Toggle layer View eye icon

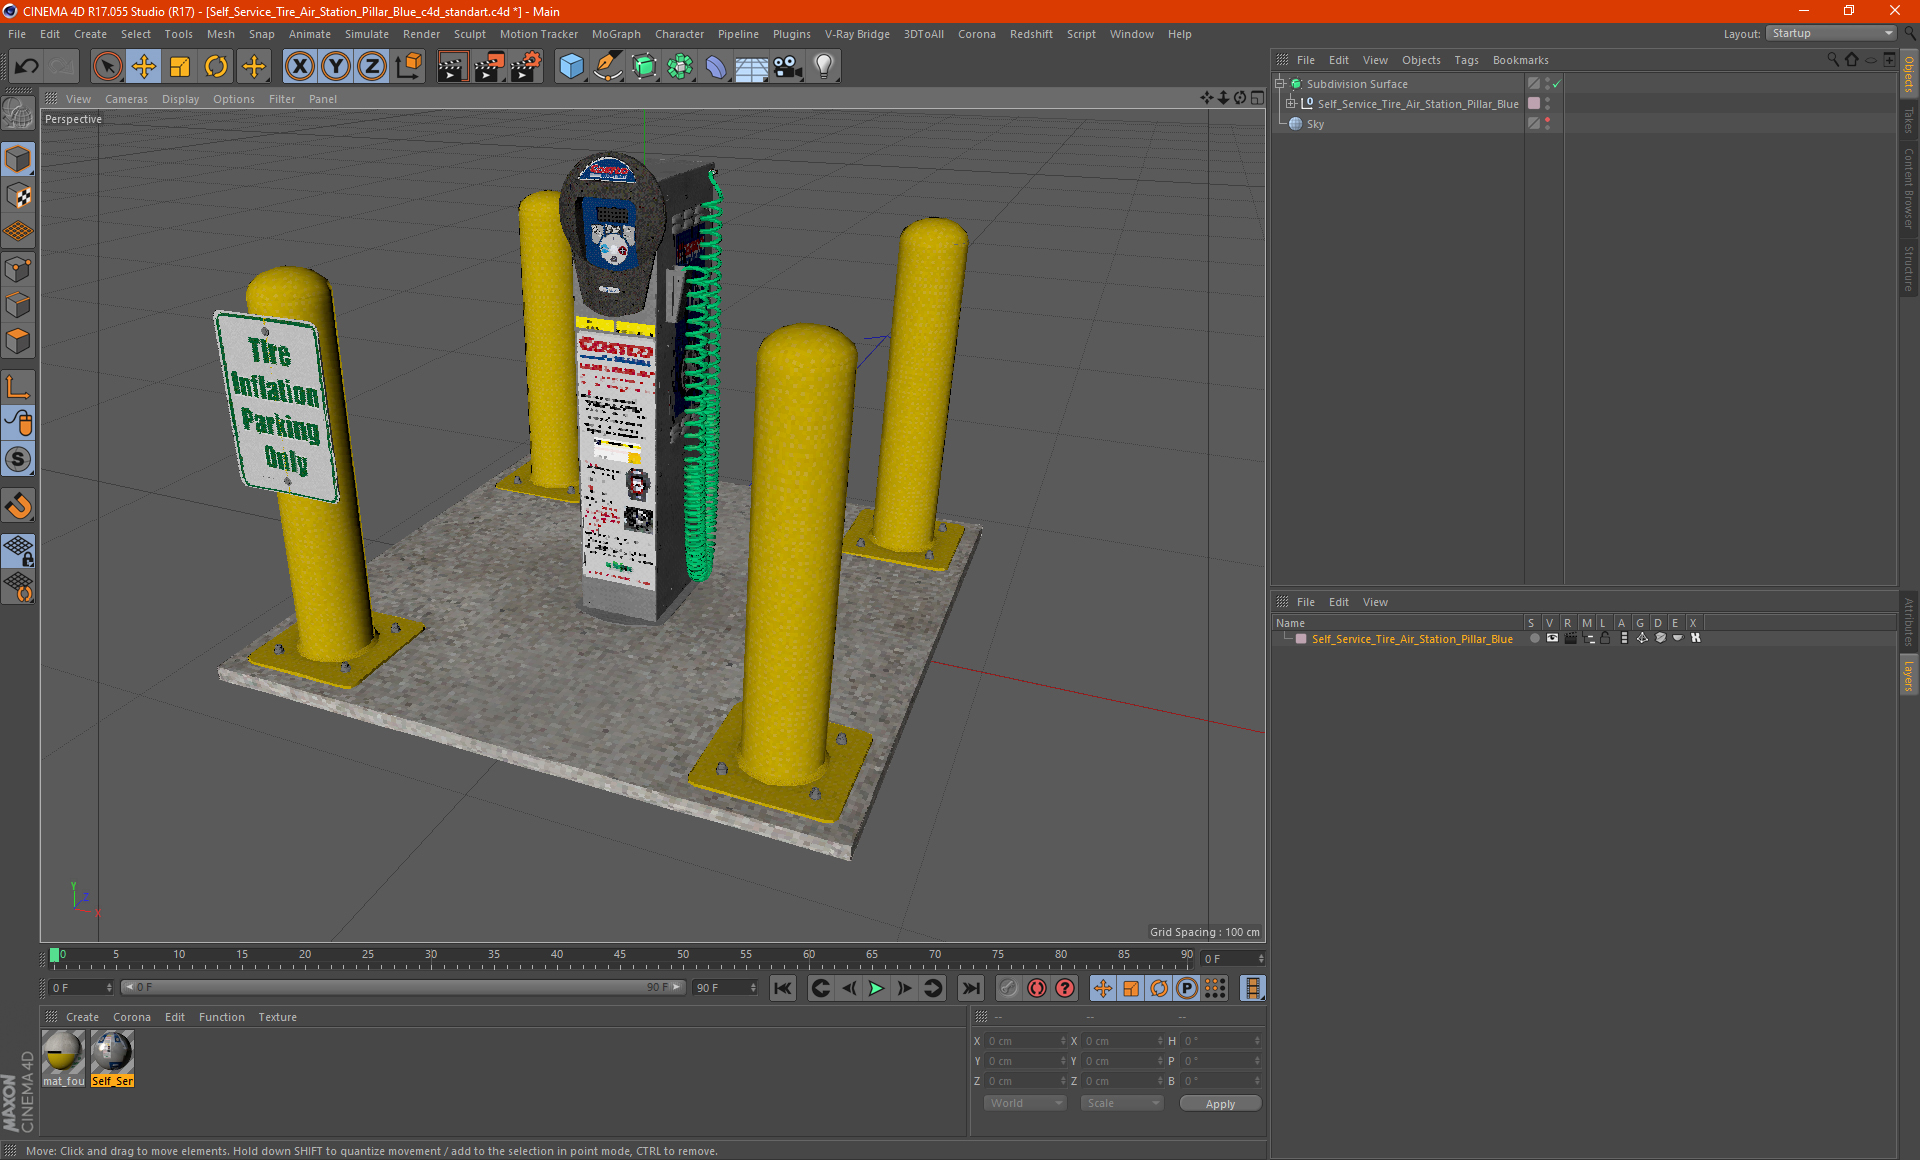coord(1552,638)
